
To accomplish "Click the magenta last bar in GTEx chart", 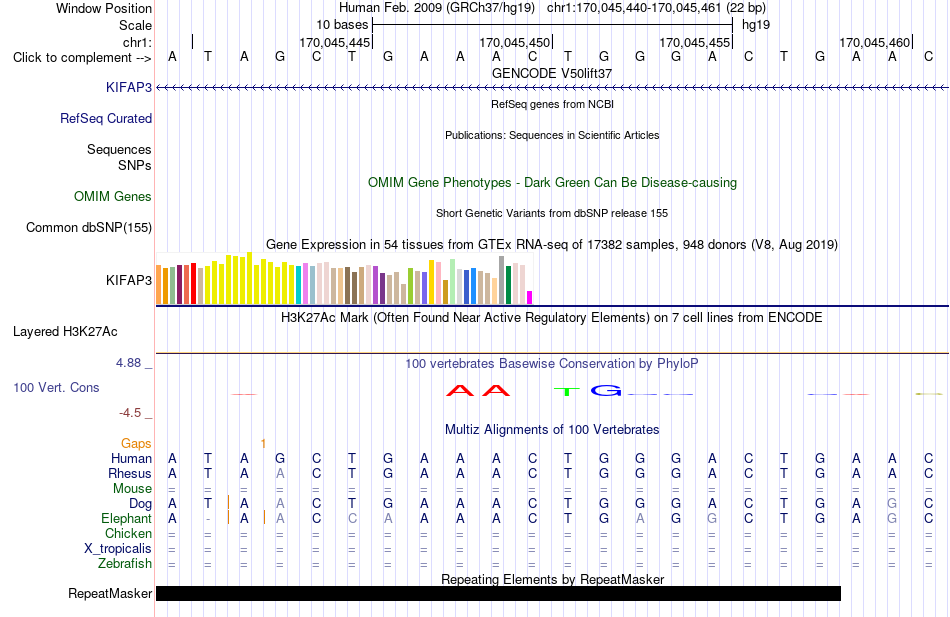I will point(530,298).
